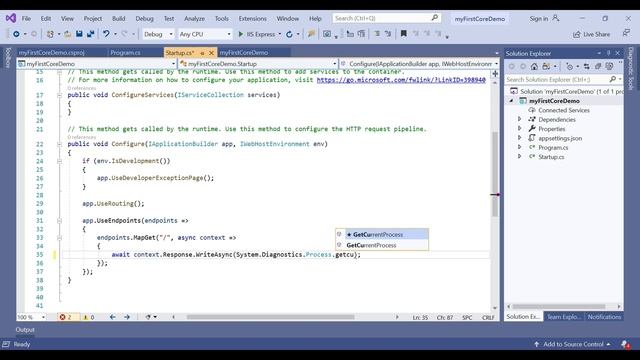
Task: Click the Open File folder icon
Action: pyautogui.click(x=68, y=34)
